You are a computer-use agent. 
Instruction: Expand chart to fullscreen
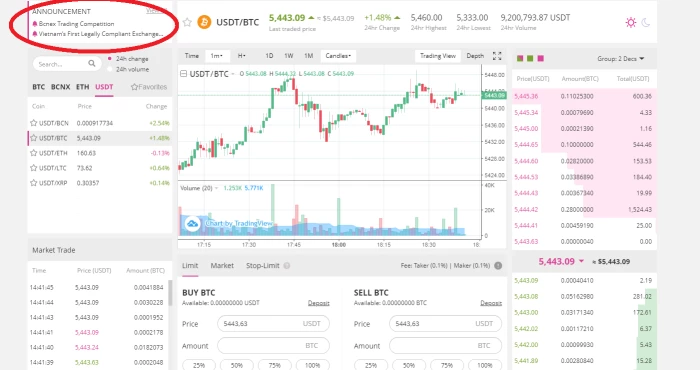point(497,56)
